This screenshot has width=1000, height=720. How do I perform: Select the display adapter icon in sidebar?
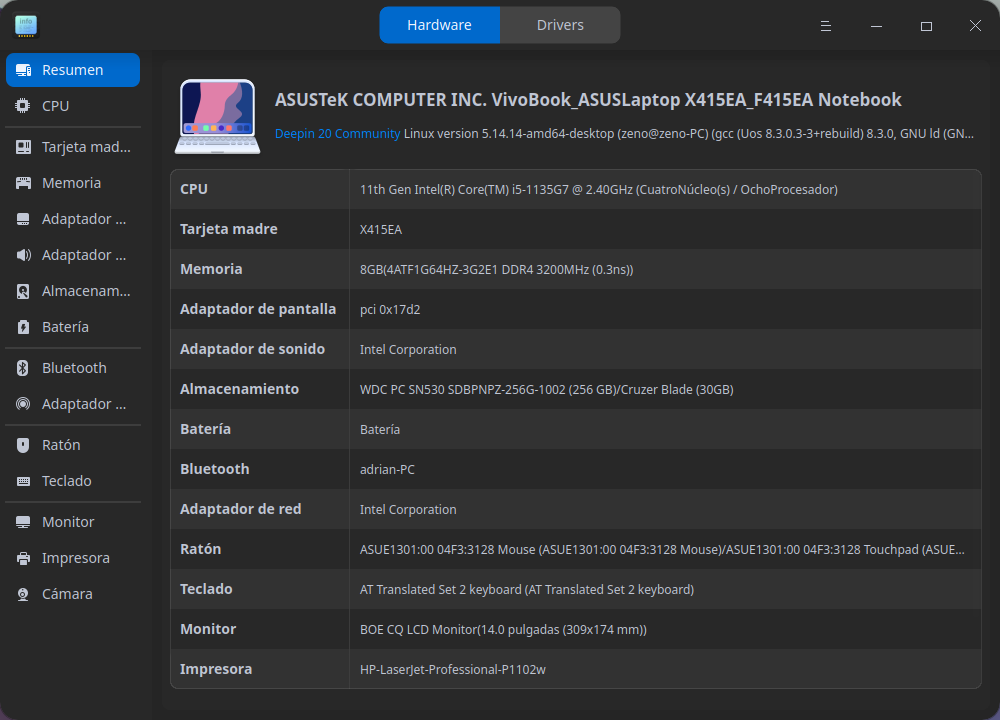(23, 219)
